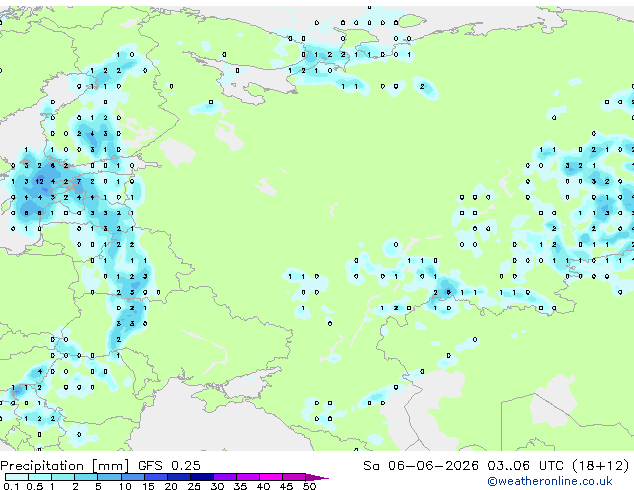Image resolution: width=634 pixels, height=490 pixels.
Task: Click the 0.5 mm legend color swatch
Action: click(40, 477)
